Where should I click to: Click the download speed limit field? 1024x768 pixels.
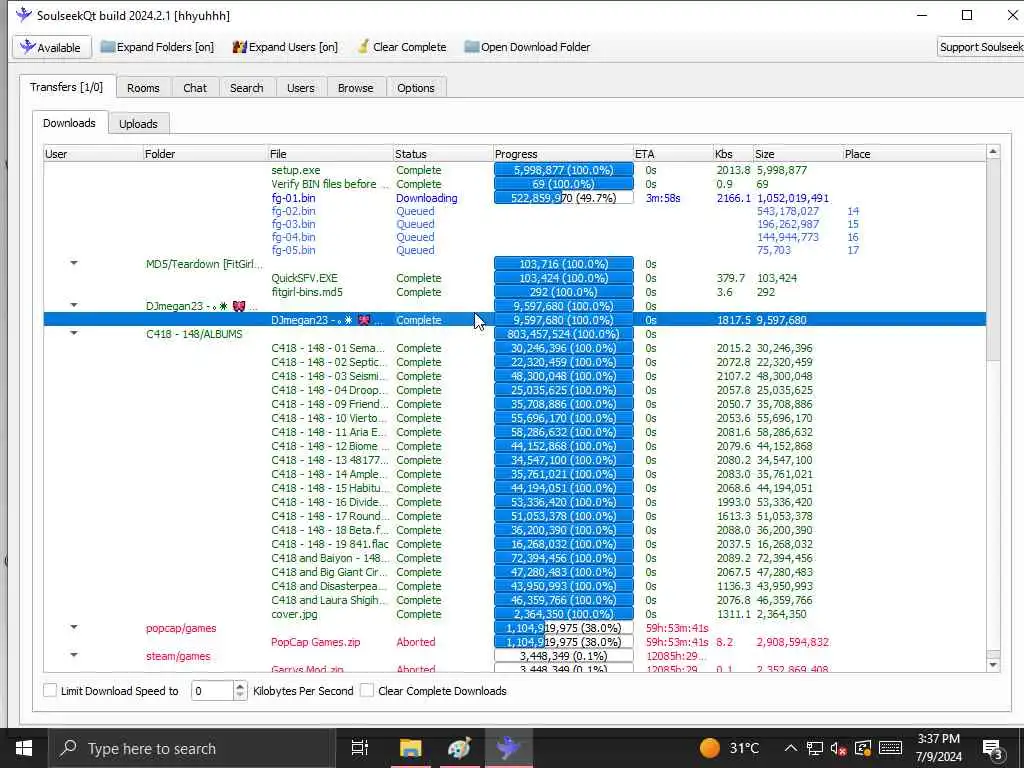click(212, 690)
